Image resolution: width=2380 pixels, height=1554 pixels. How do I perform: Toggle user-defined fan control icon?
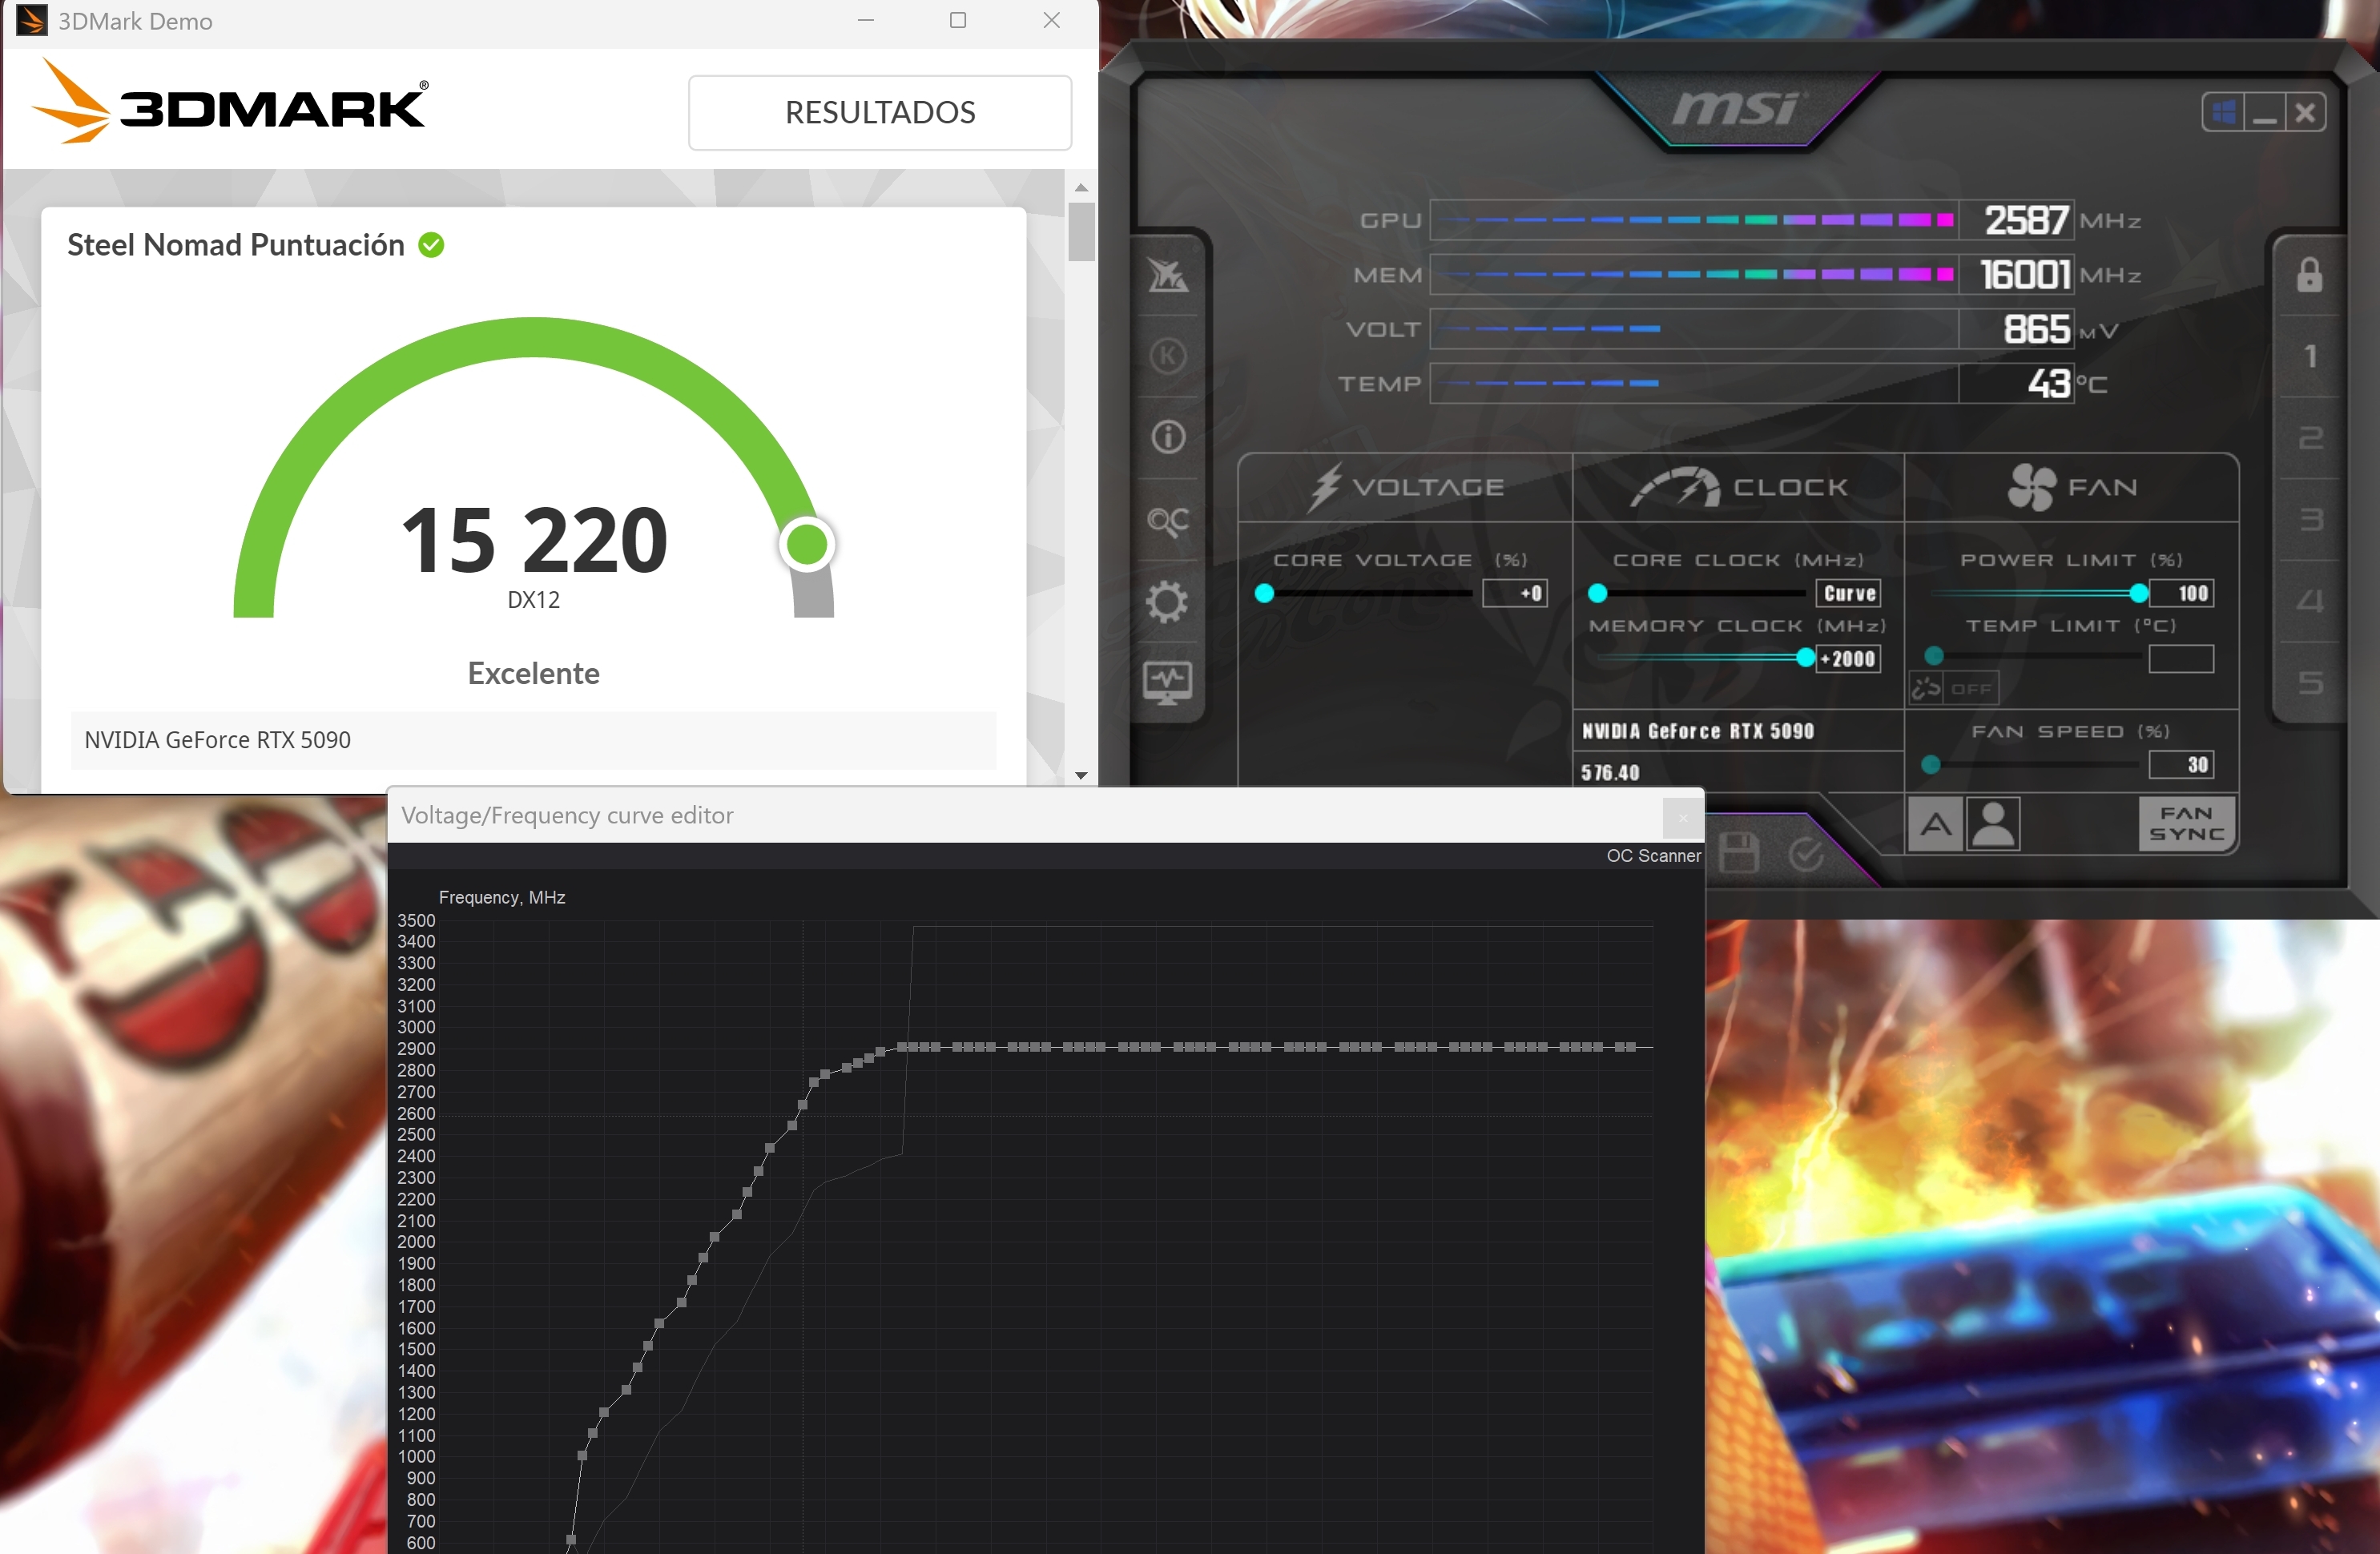click(1993, 825)
